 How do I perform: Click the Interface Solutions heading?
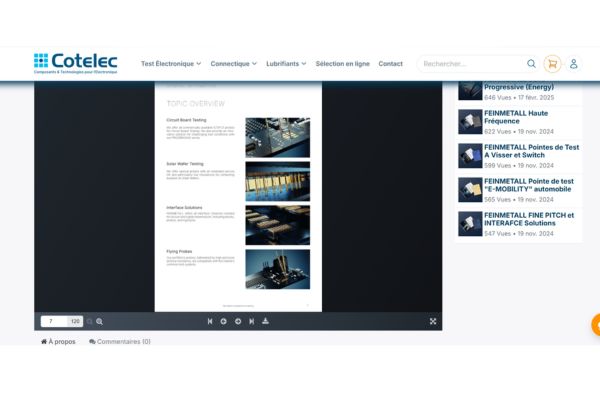pyautogui.click(x=184, y=207)
